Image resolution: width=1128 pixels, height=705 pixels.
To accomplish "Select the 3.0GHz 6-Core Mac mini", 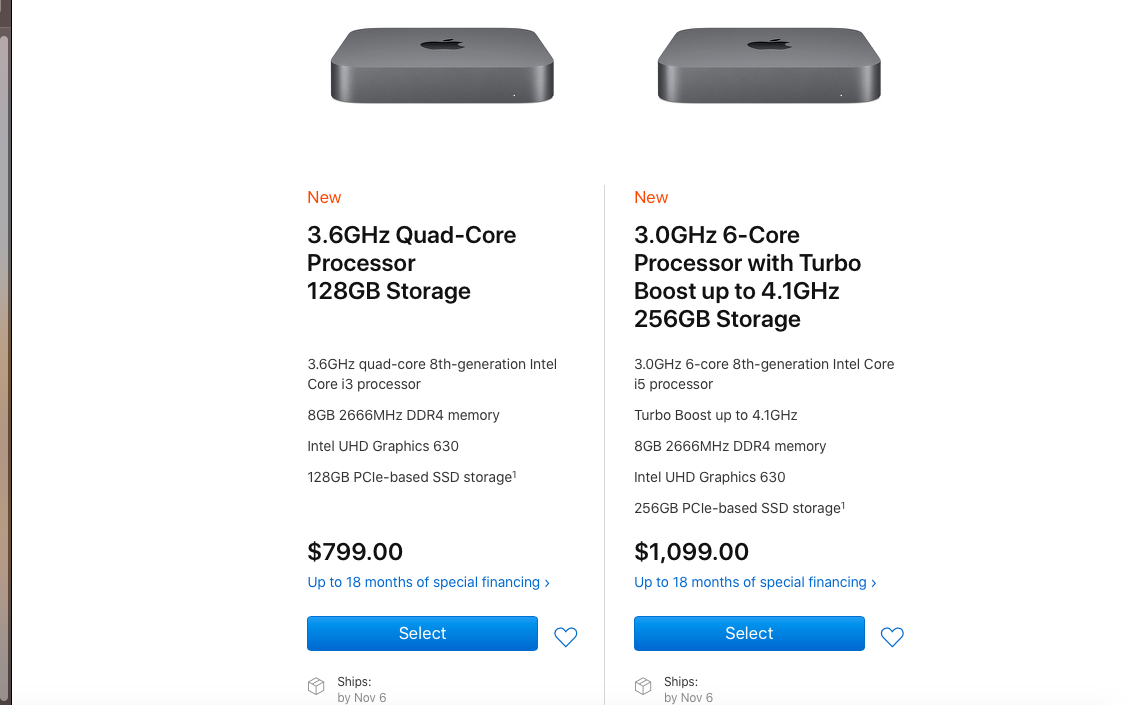I will (x=749, y=634).
